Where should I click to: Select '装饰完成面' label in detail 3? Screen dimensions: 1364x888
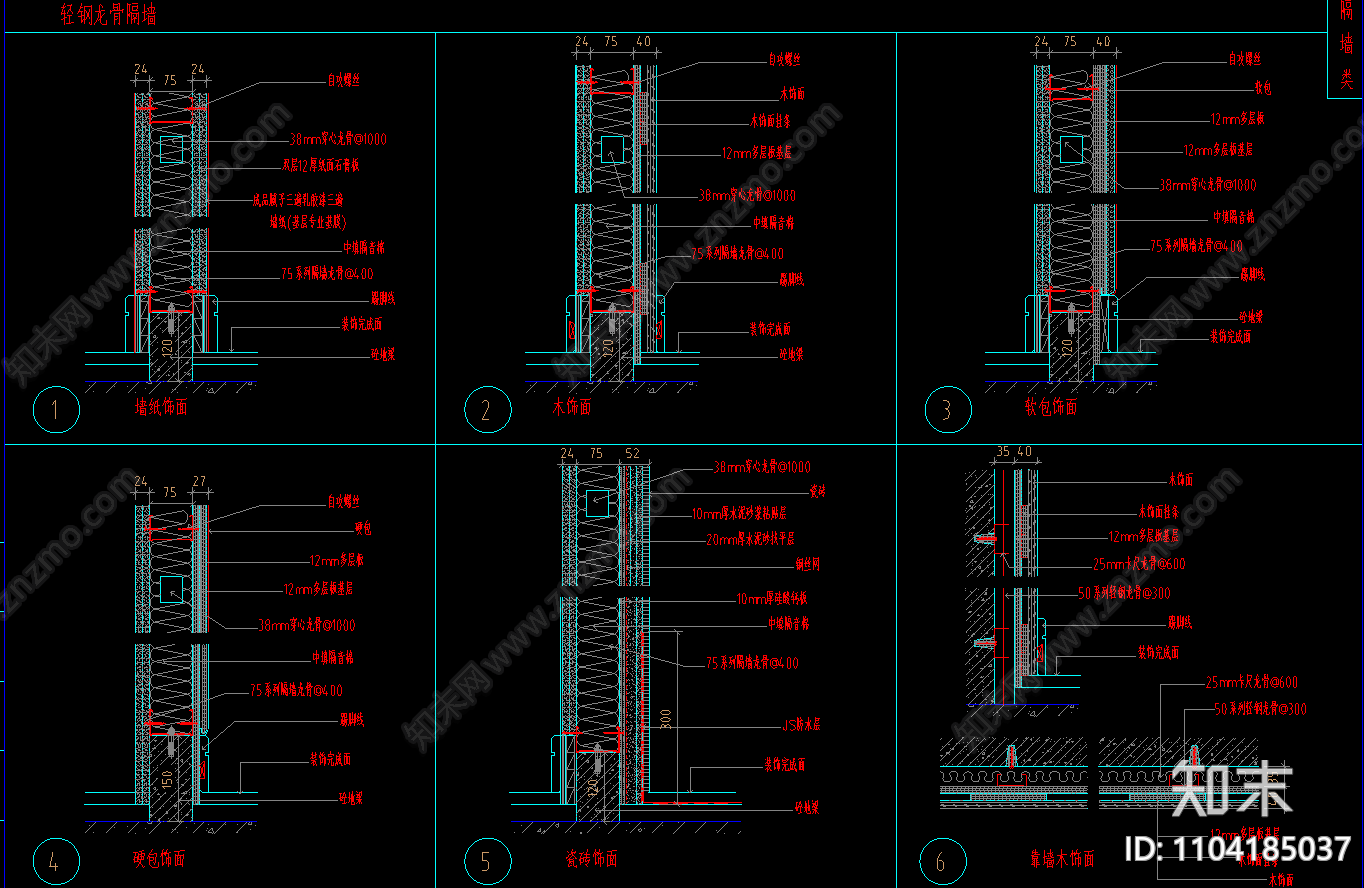coord(1231,338)
